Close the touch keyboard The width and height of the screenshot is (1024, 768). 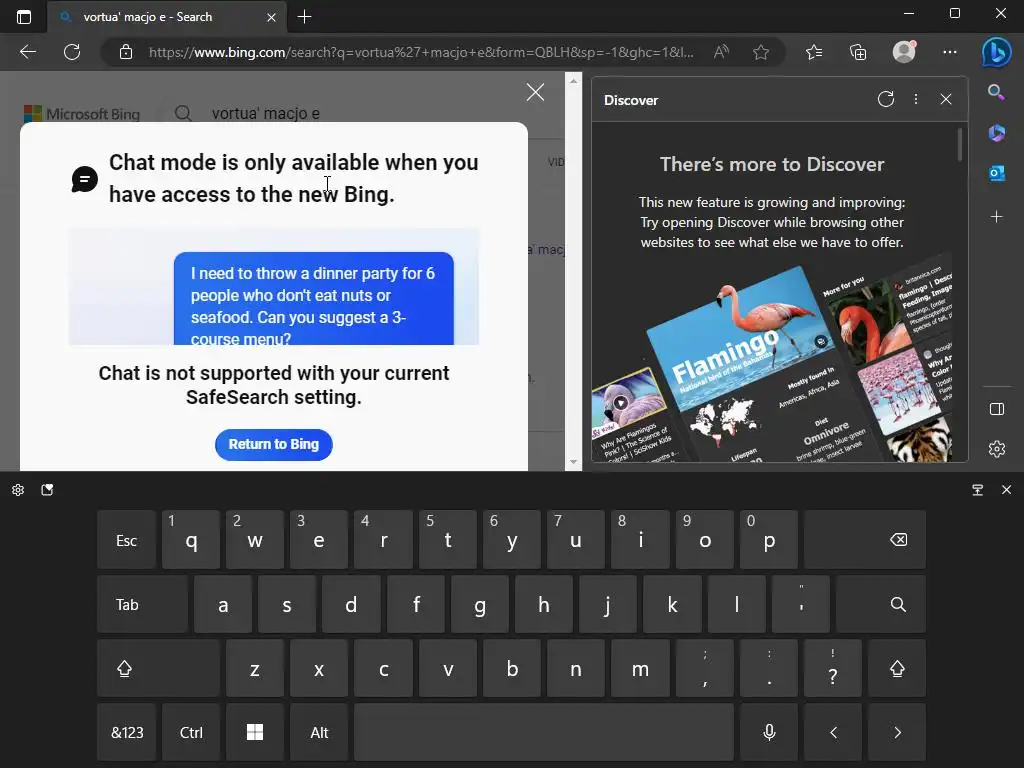point(1006,490)
